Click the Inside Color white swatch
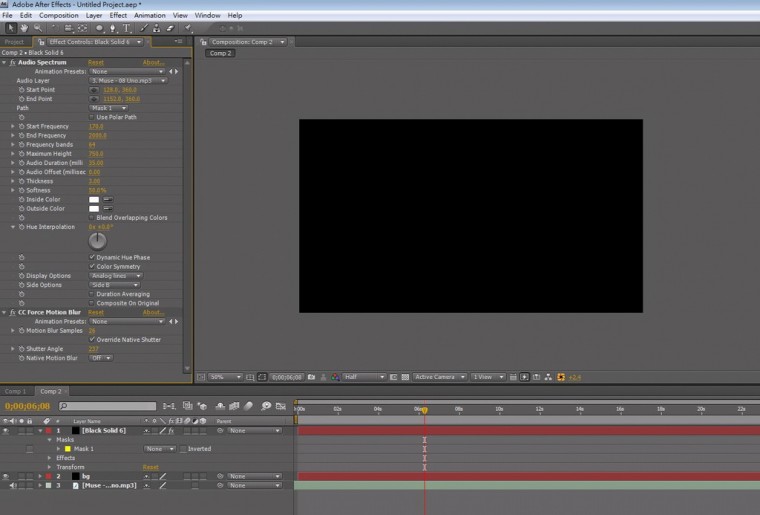The width and height of the screenshot is (760, 515). pos(94,199)
